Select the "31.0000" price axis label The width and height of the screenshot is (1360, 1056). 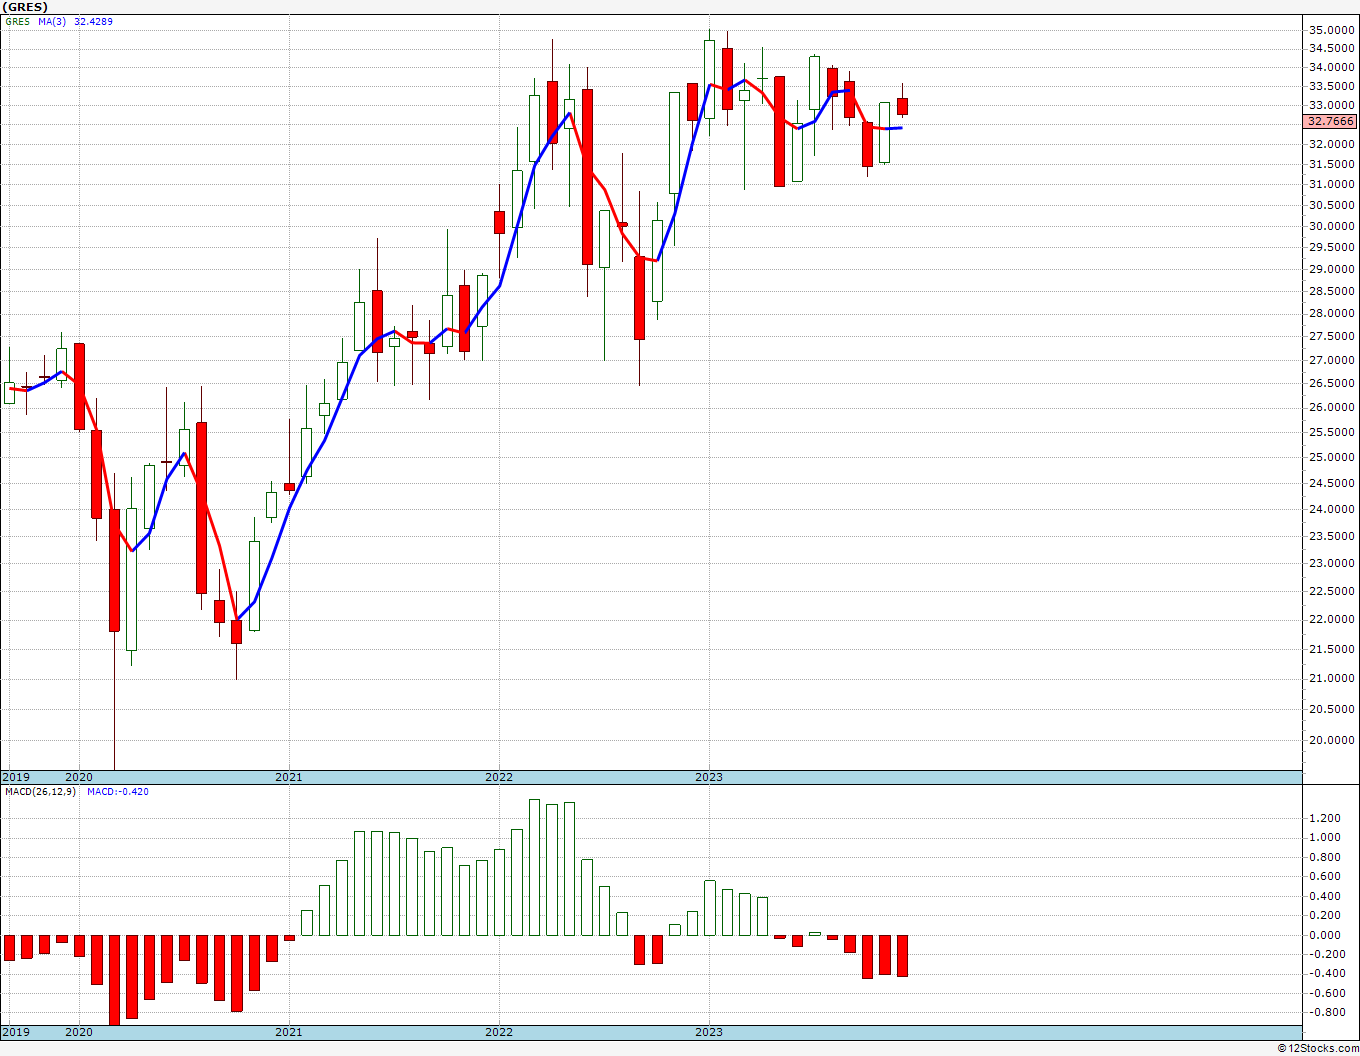[x=1332, y=185]
